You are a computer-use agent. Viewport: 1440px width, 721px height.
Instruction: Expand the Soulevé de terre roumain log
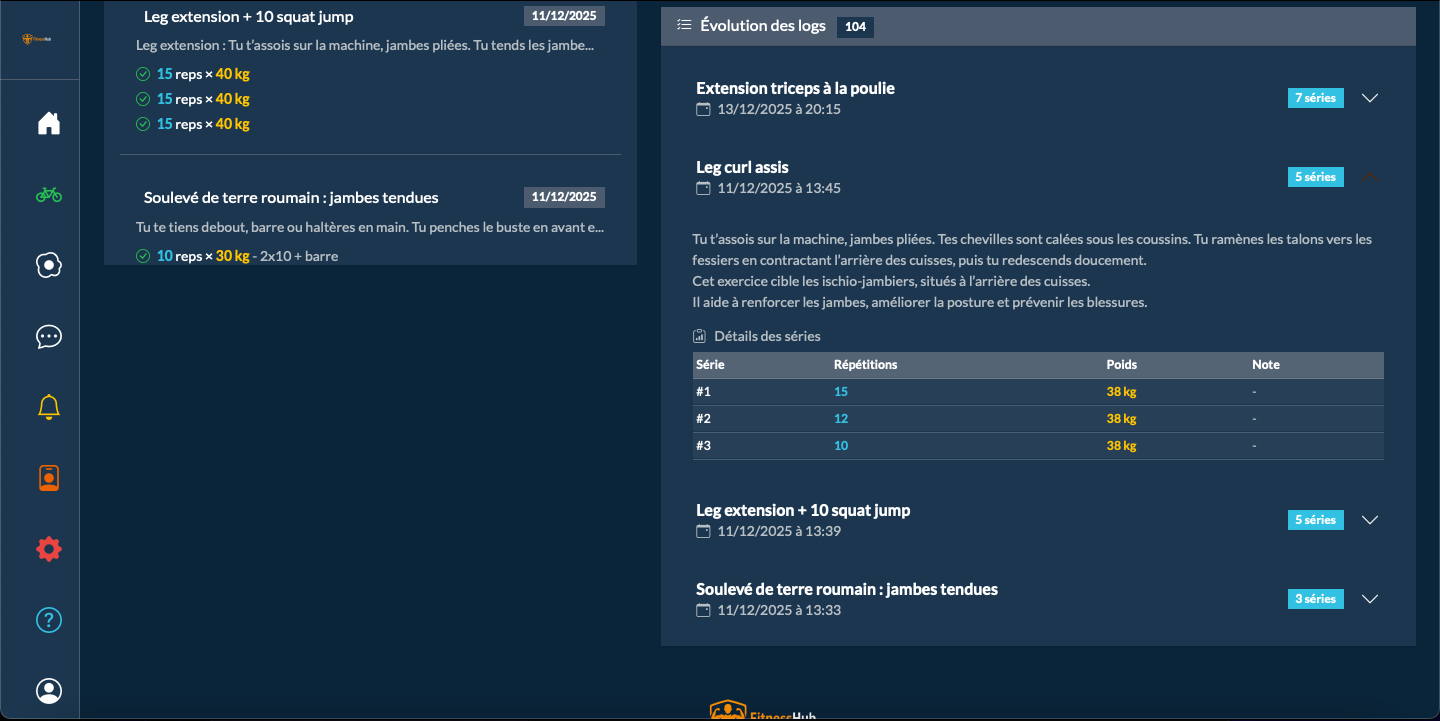[1369, 598]
